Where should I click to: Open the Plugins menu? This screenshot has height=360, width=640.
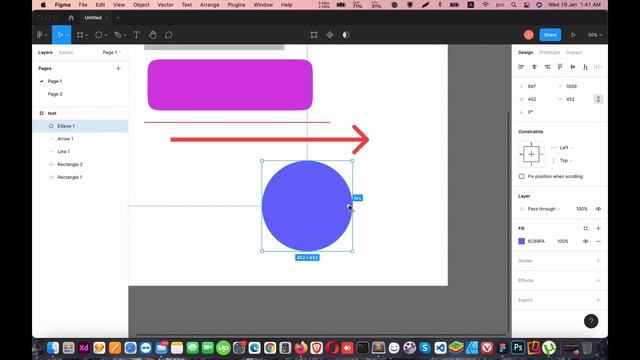click(x=236, y=5)
